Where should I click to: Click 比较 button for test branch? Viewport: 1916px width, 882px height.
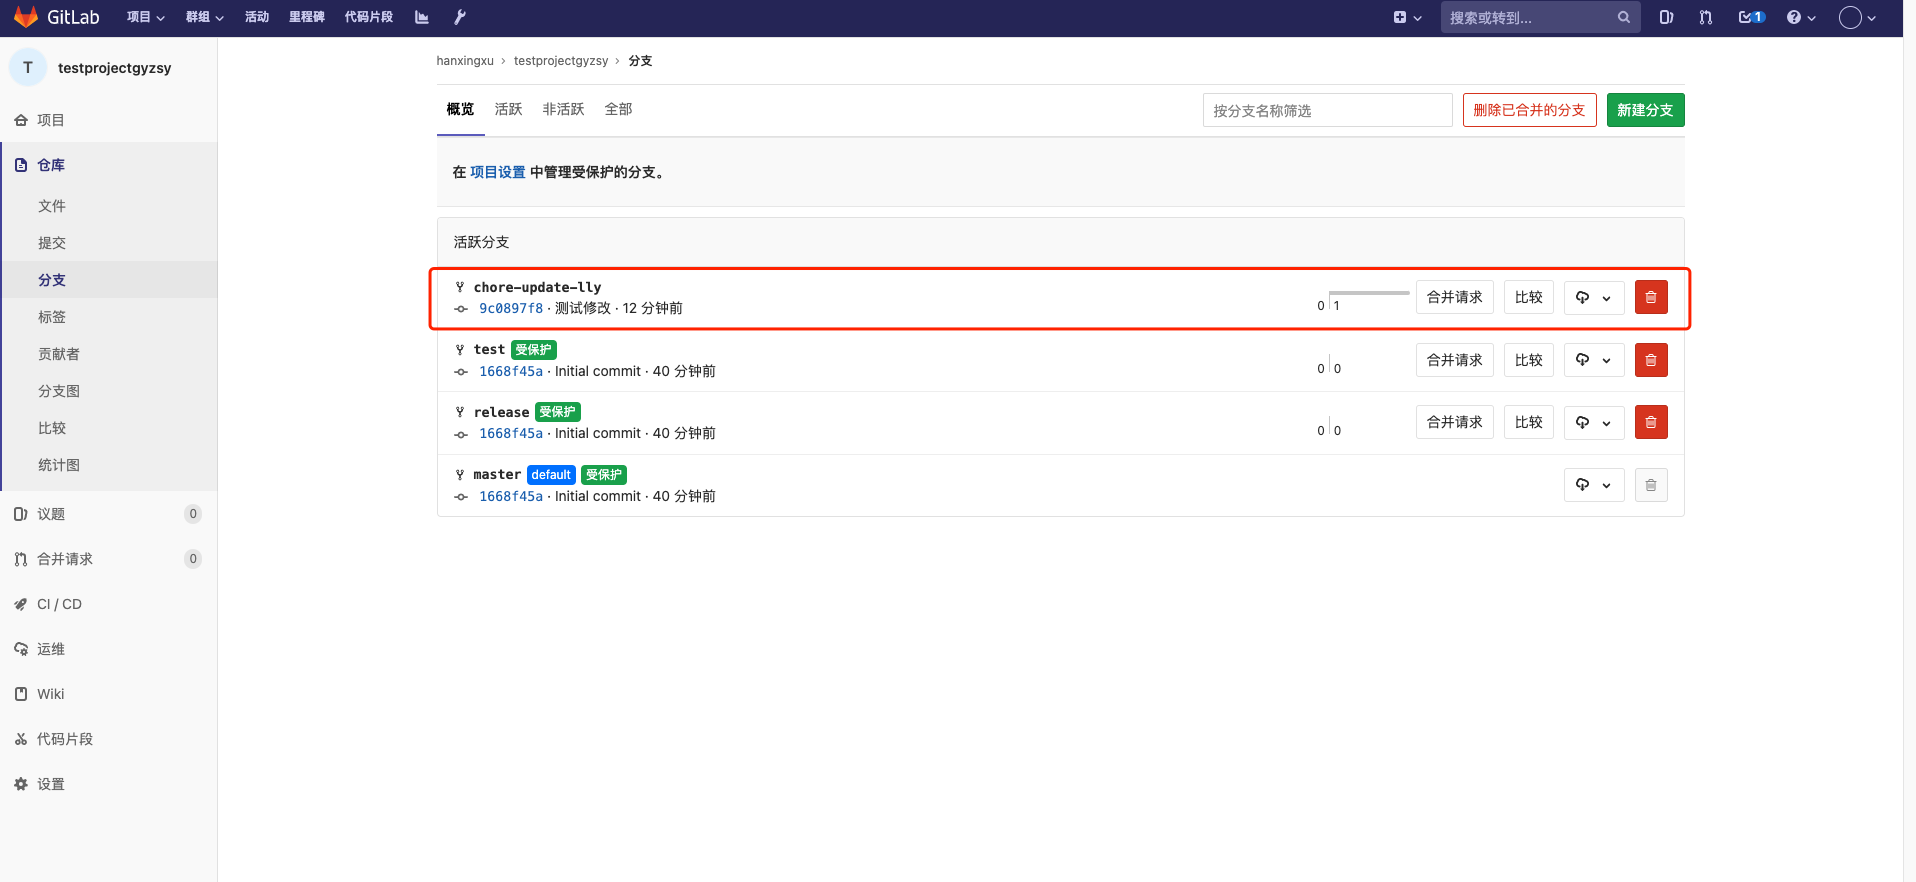point(1529,360)
